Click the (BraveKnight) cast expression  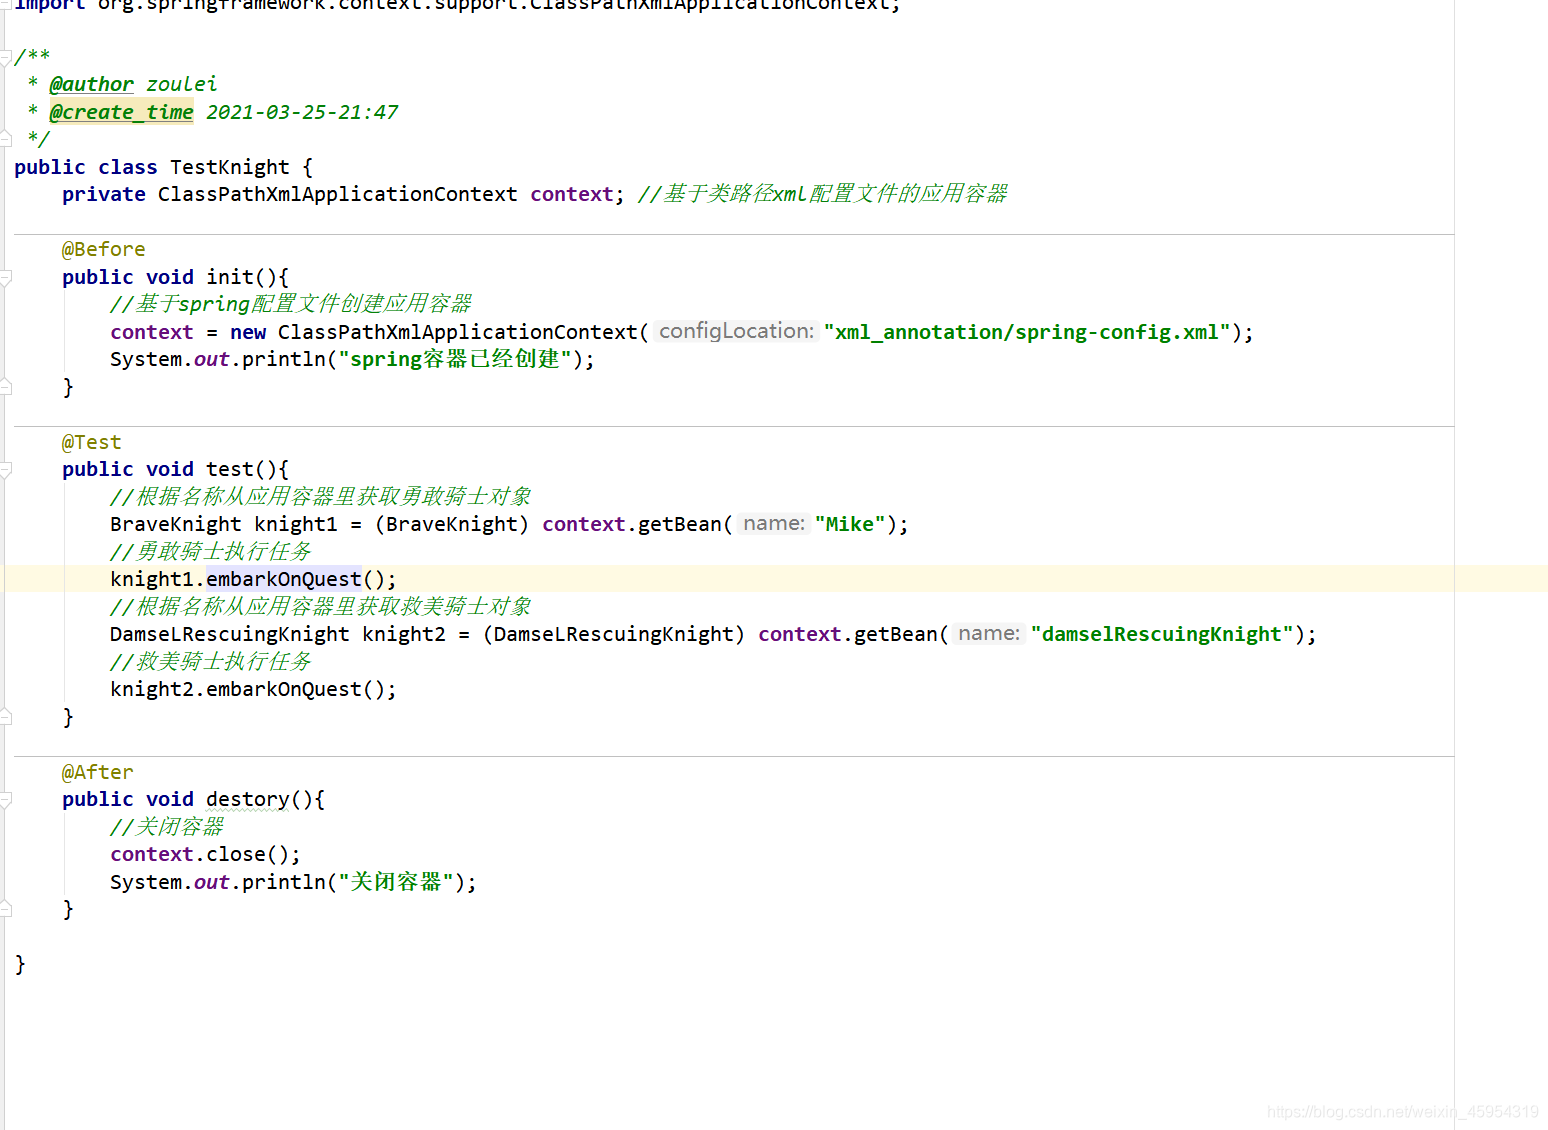pyautogui.click(x=452, y=524)
